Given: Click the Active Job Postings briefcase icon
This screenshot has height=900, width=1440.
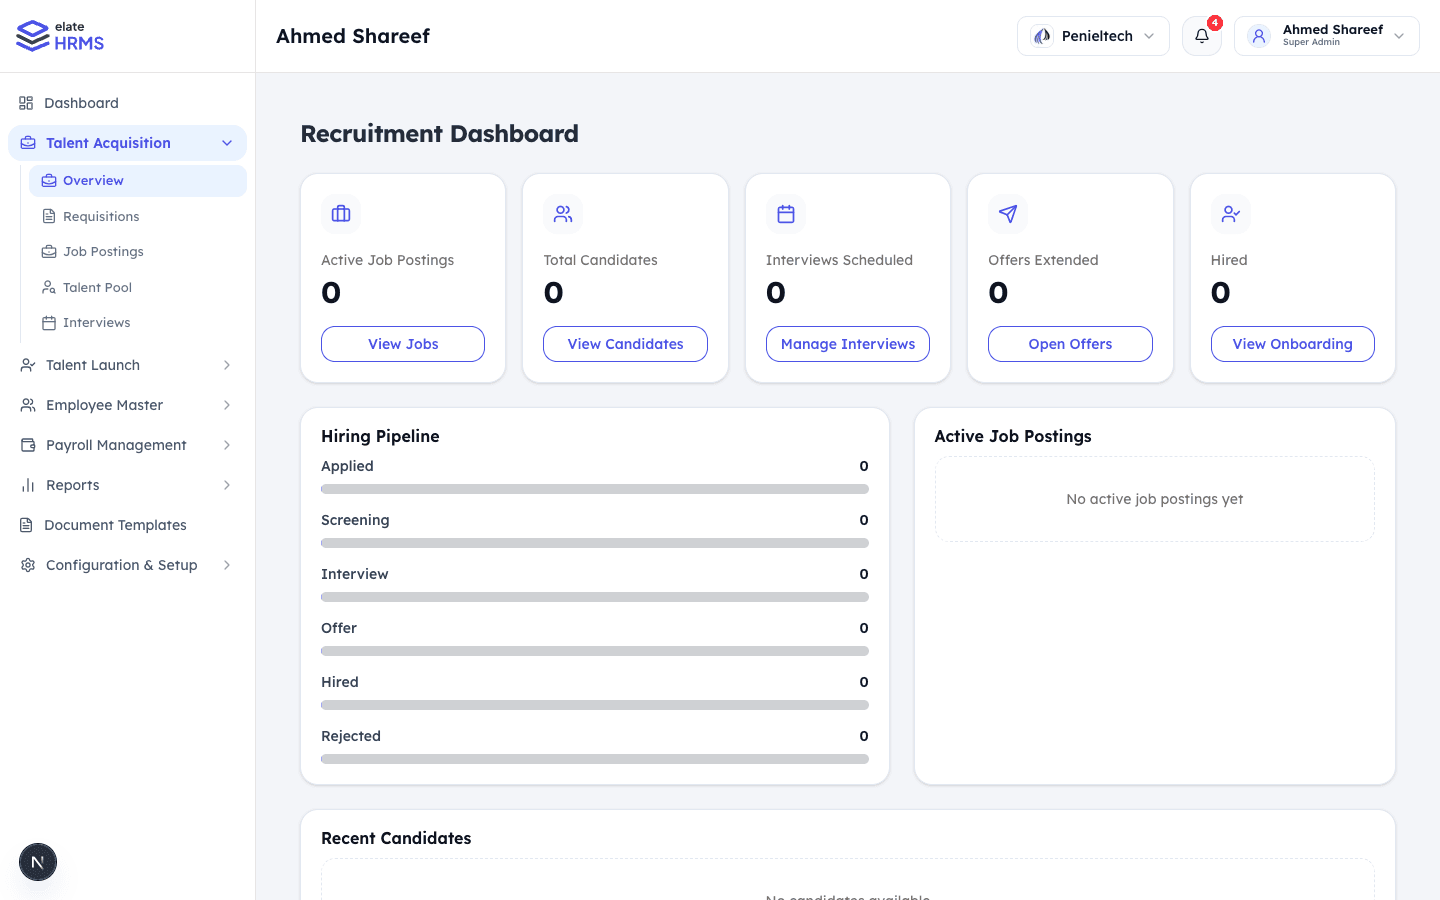Looking at the screenshot, I should coord(340,213).
